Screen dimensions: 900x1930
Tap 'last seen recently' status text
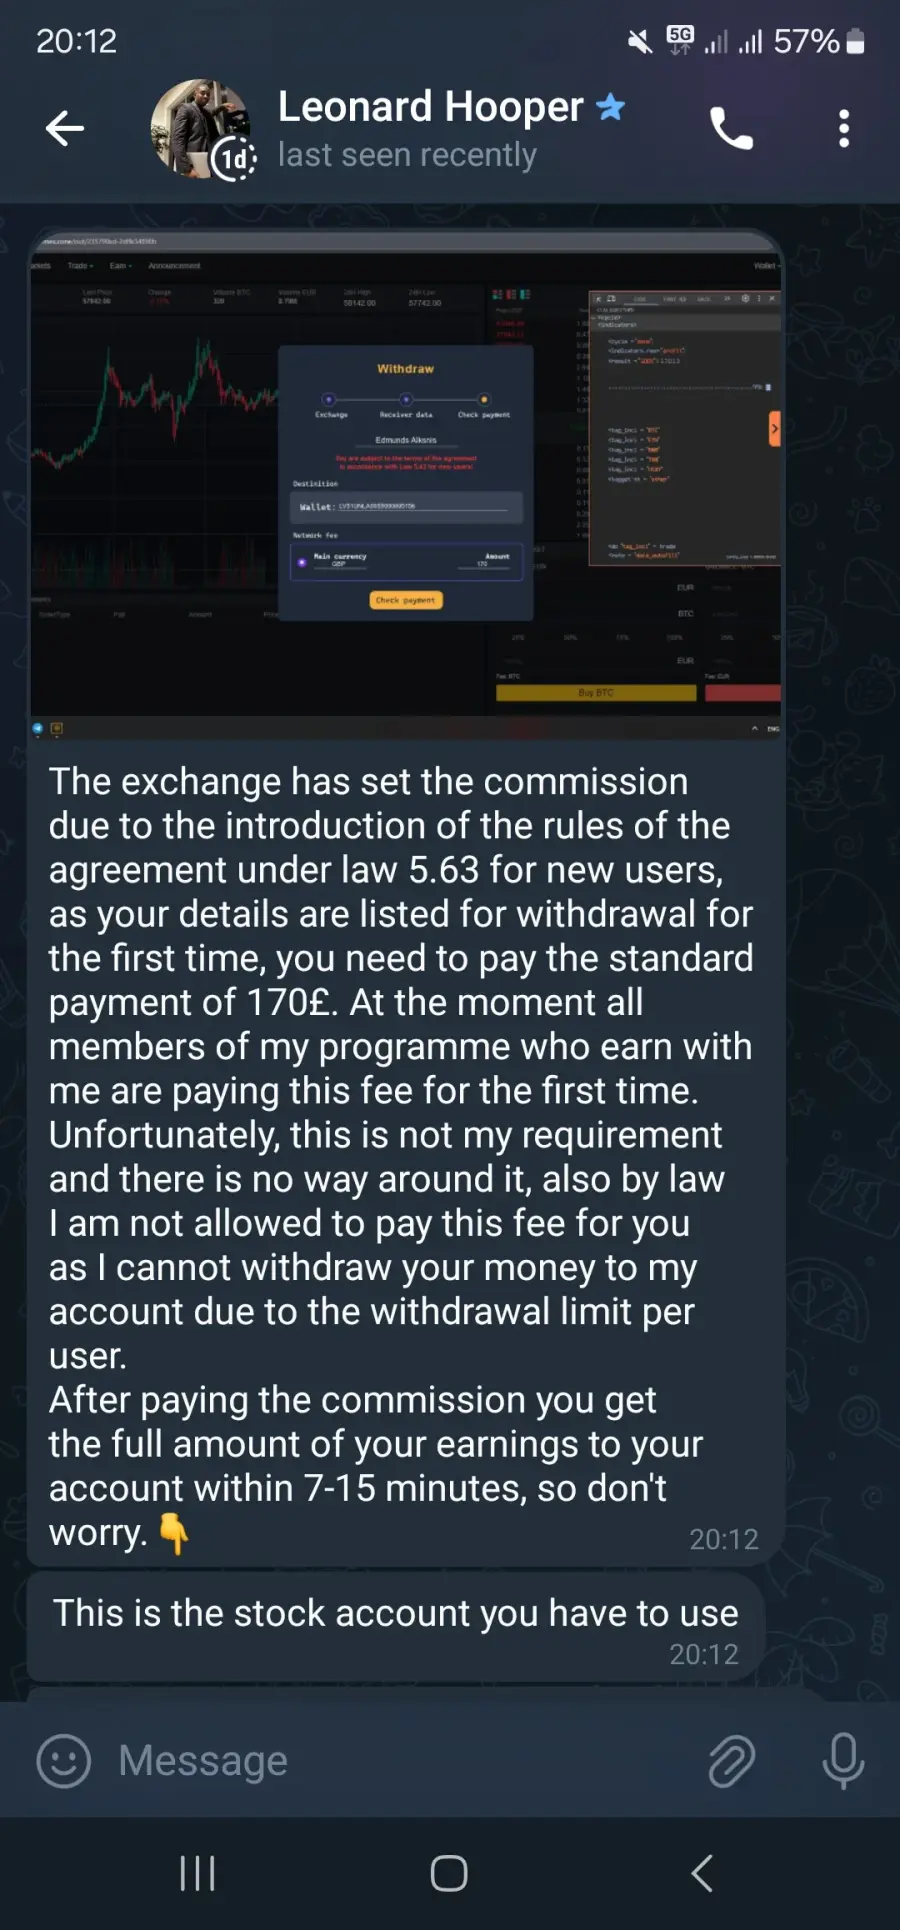[407, 155]
